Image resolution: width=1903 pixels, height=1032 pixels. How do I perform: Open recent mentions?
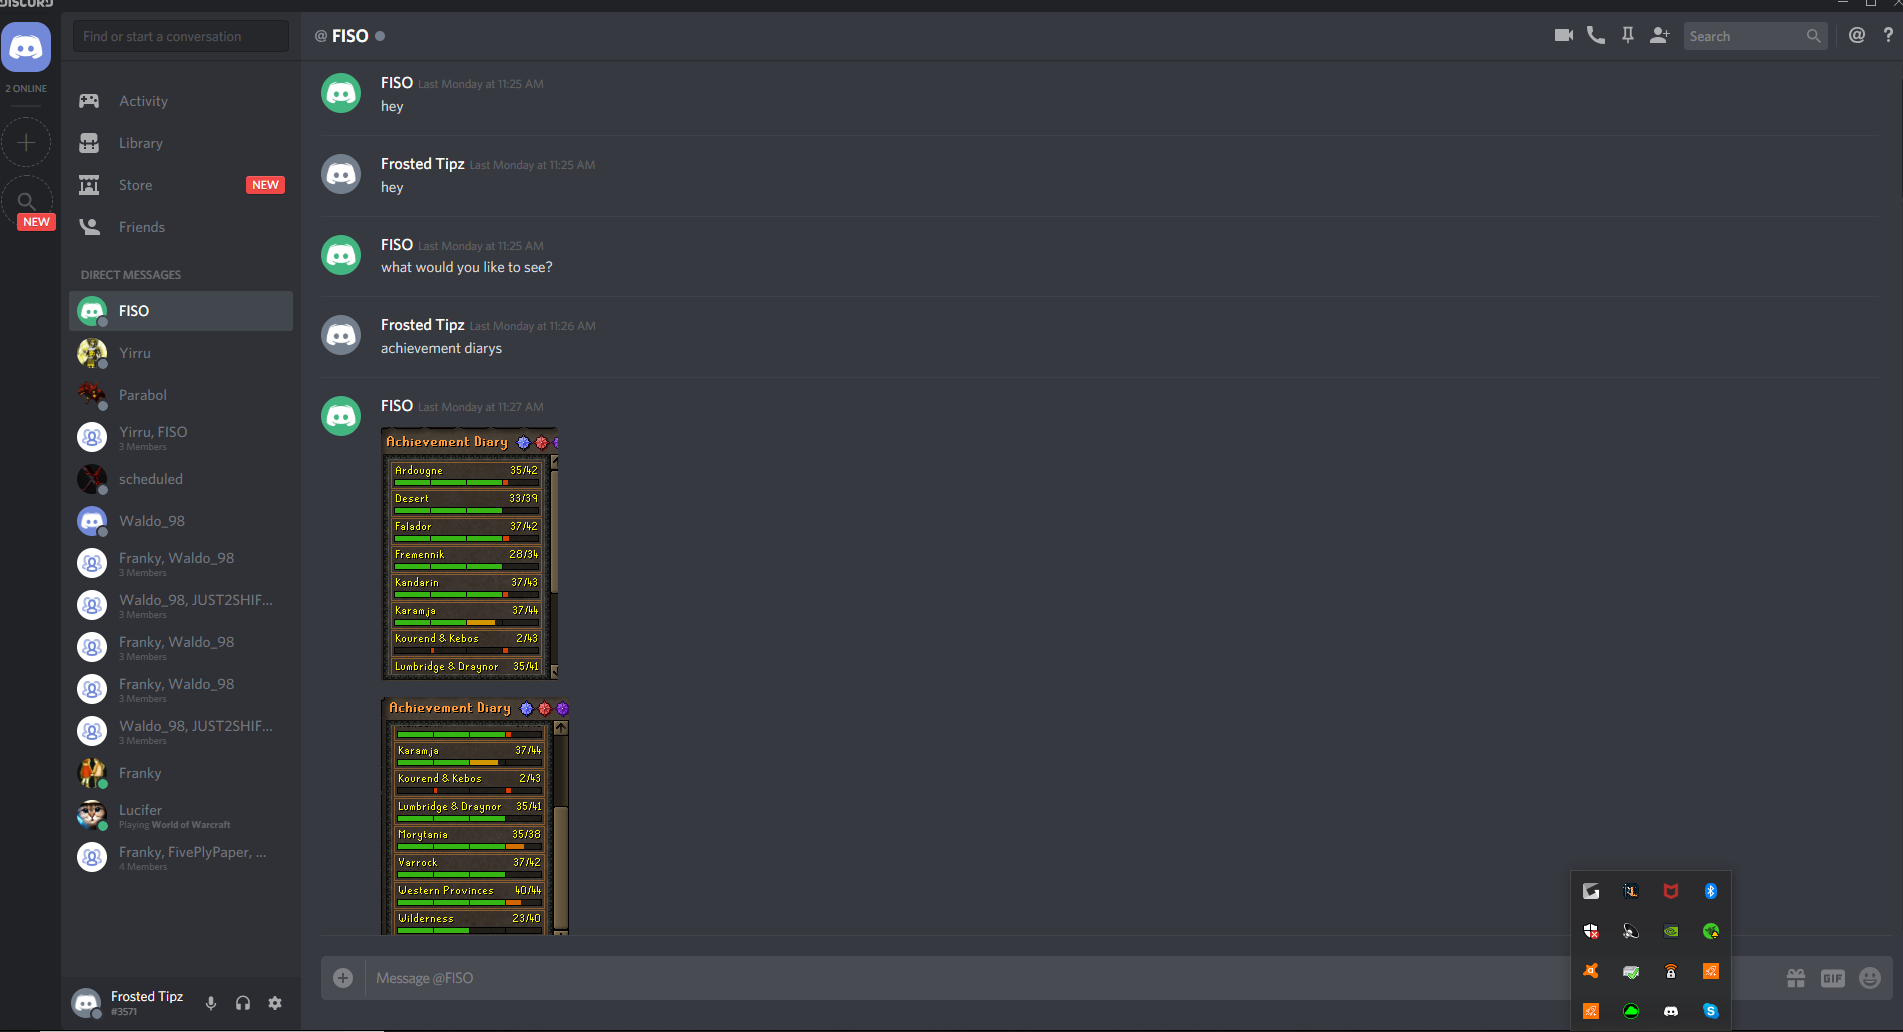[x=1857, y=36]
